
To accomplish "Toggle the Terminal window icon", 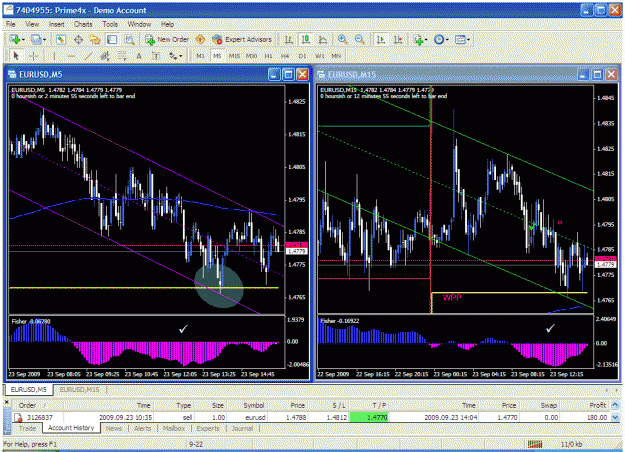I will coord(112,39).
